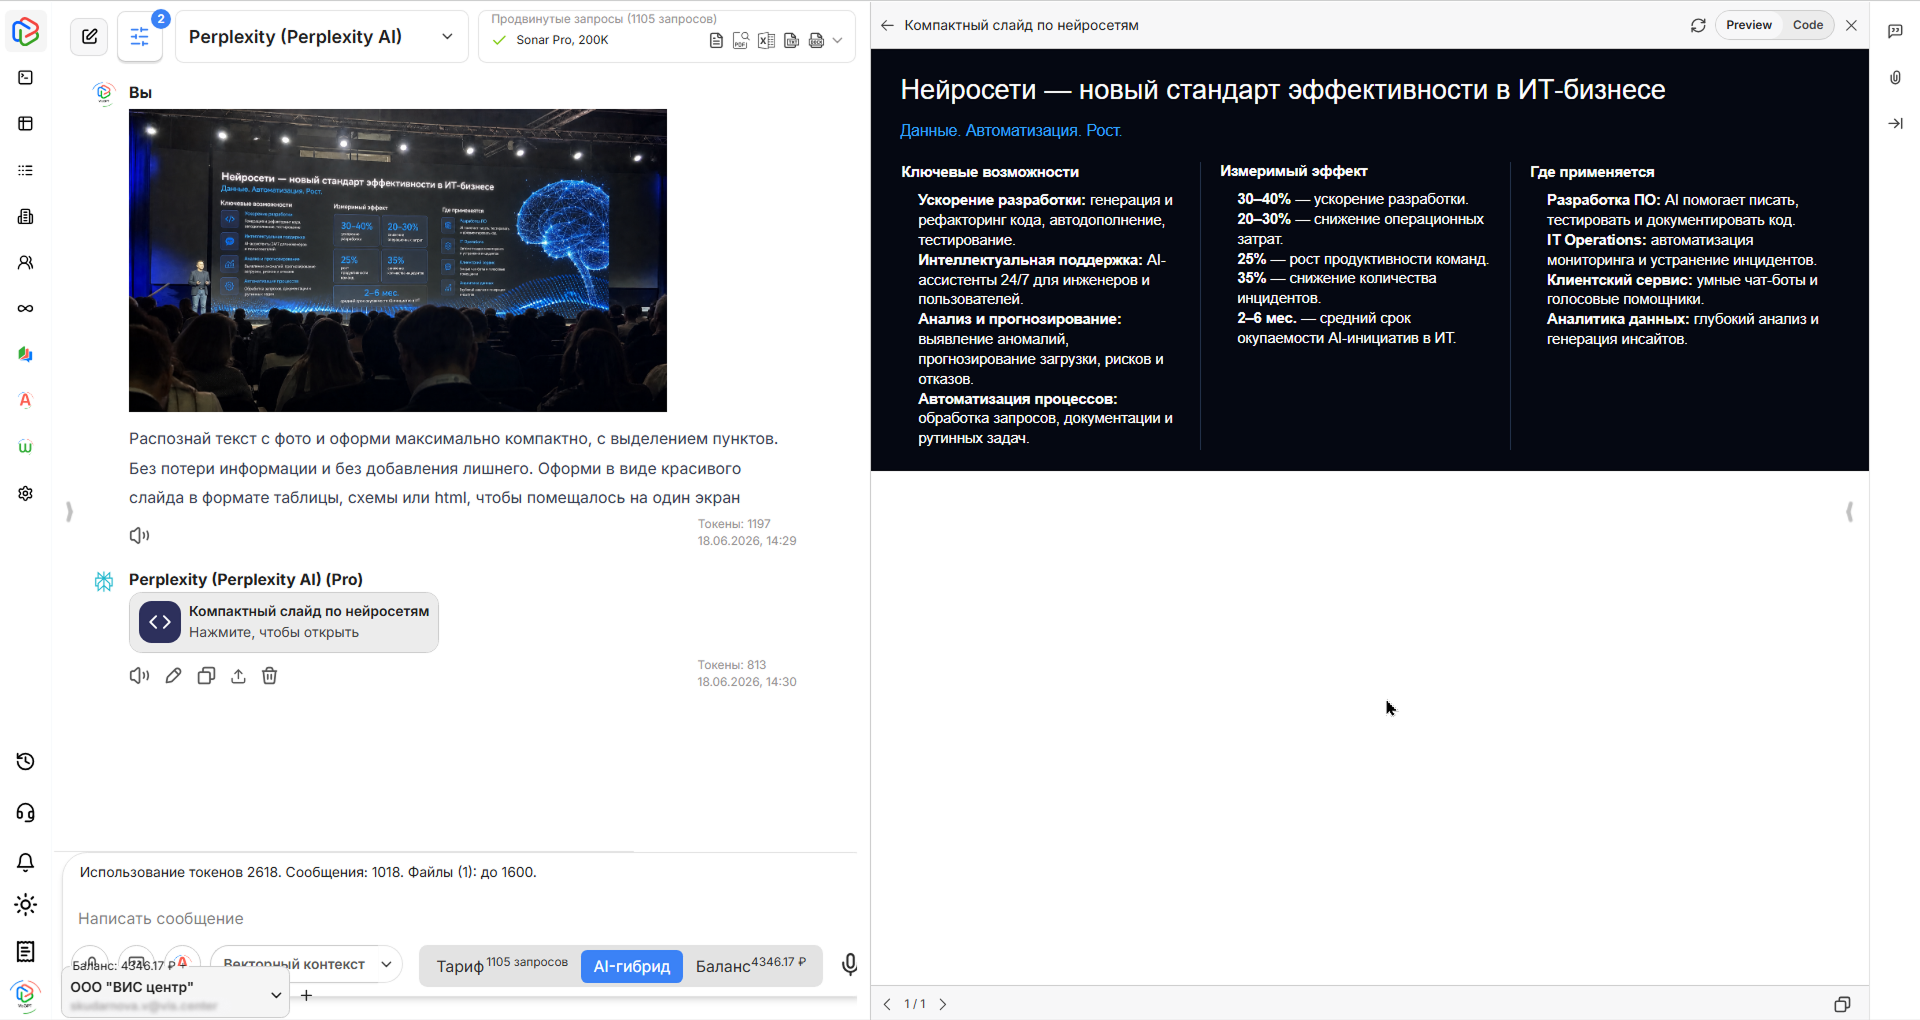Open Компактный слайд по нейросетям artifact
This screenshot has height=1020, width=1920.
point(284,622)
